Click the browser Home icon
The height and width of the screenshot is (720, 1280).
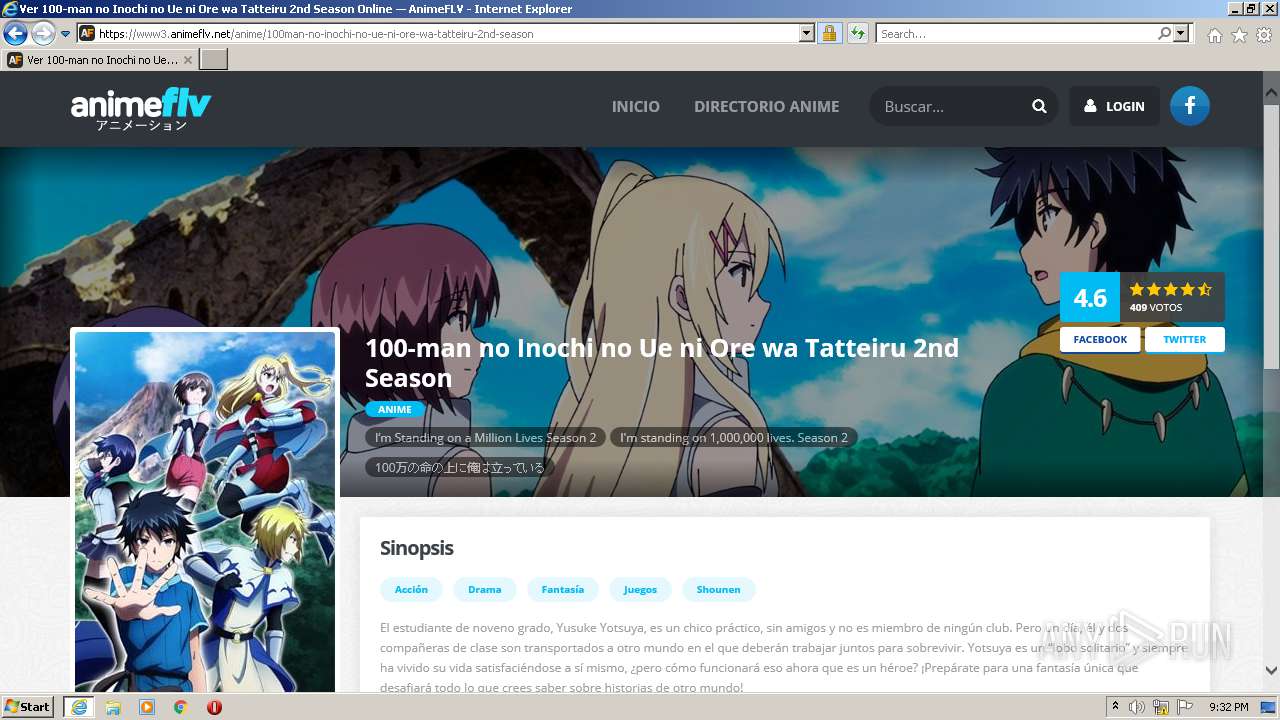click(x=1214, y=35)
